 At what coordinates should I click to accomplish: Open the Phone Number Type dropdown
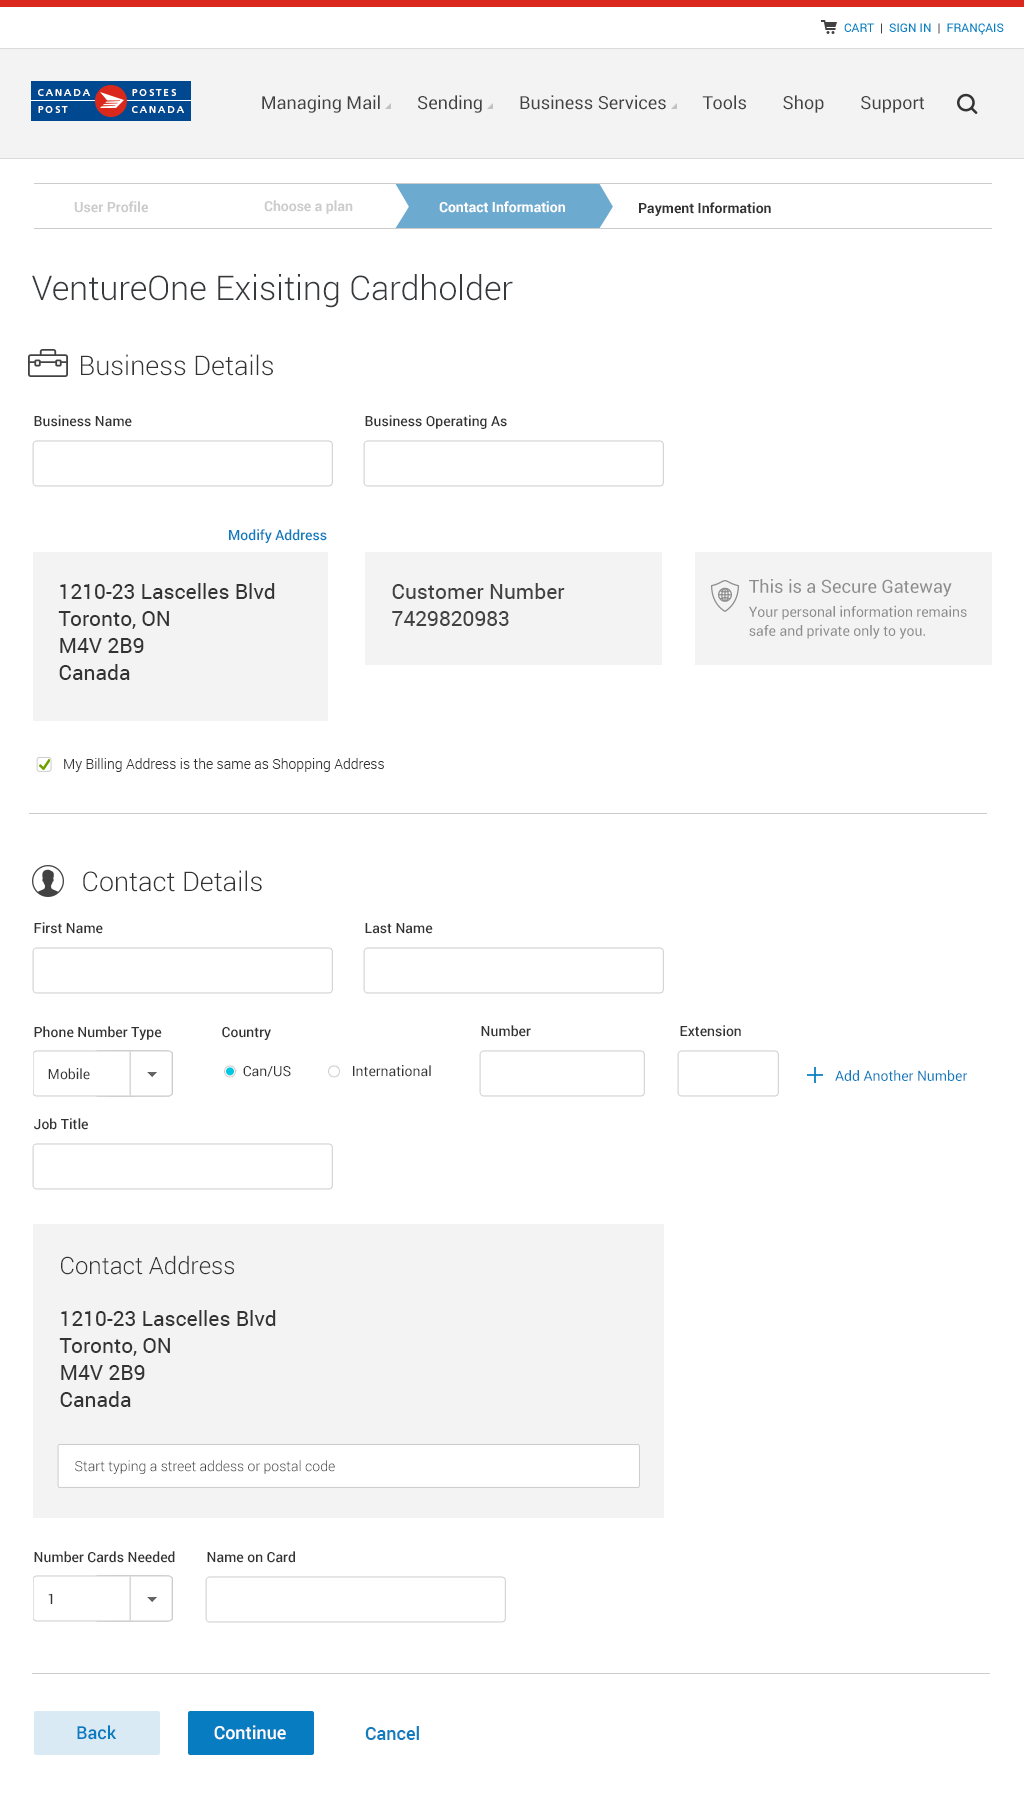tap(103, 1073)
